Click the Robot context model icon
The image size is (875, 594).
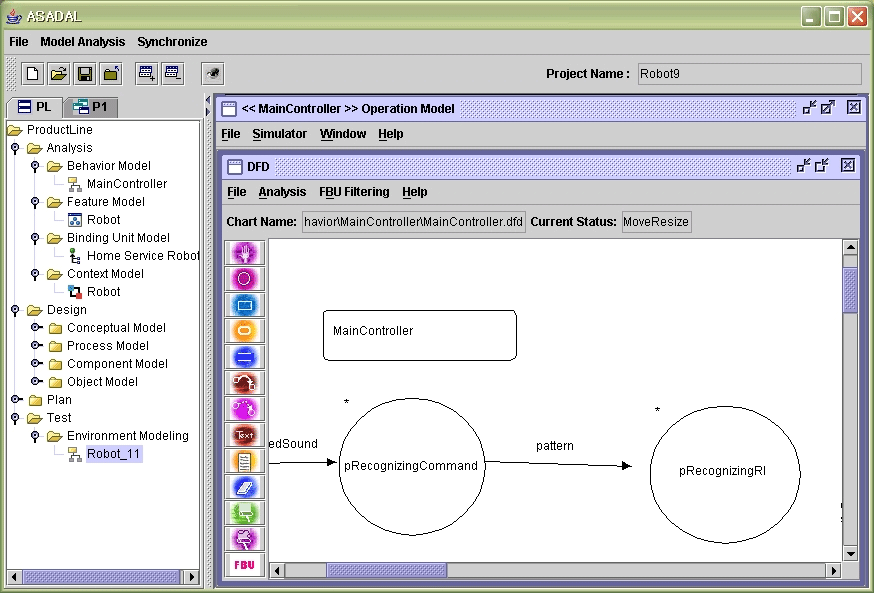(74, 291)
